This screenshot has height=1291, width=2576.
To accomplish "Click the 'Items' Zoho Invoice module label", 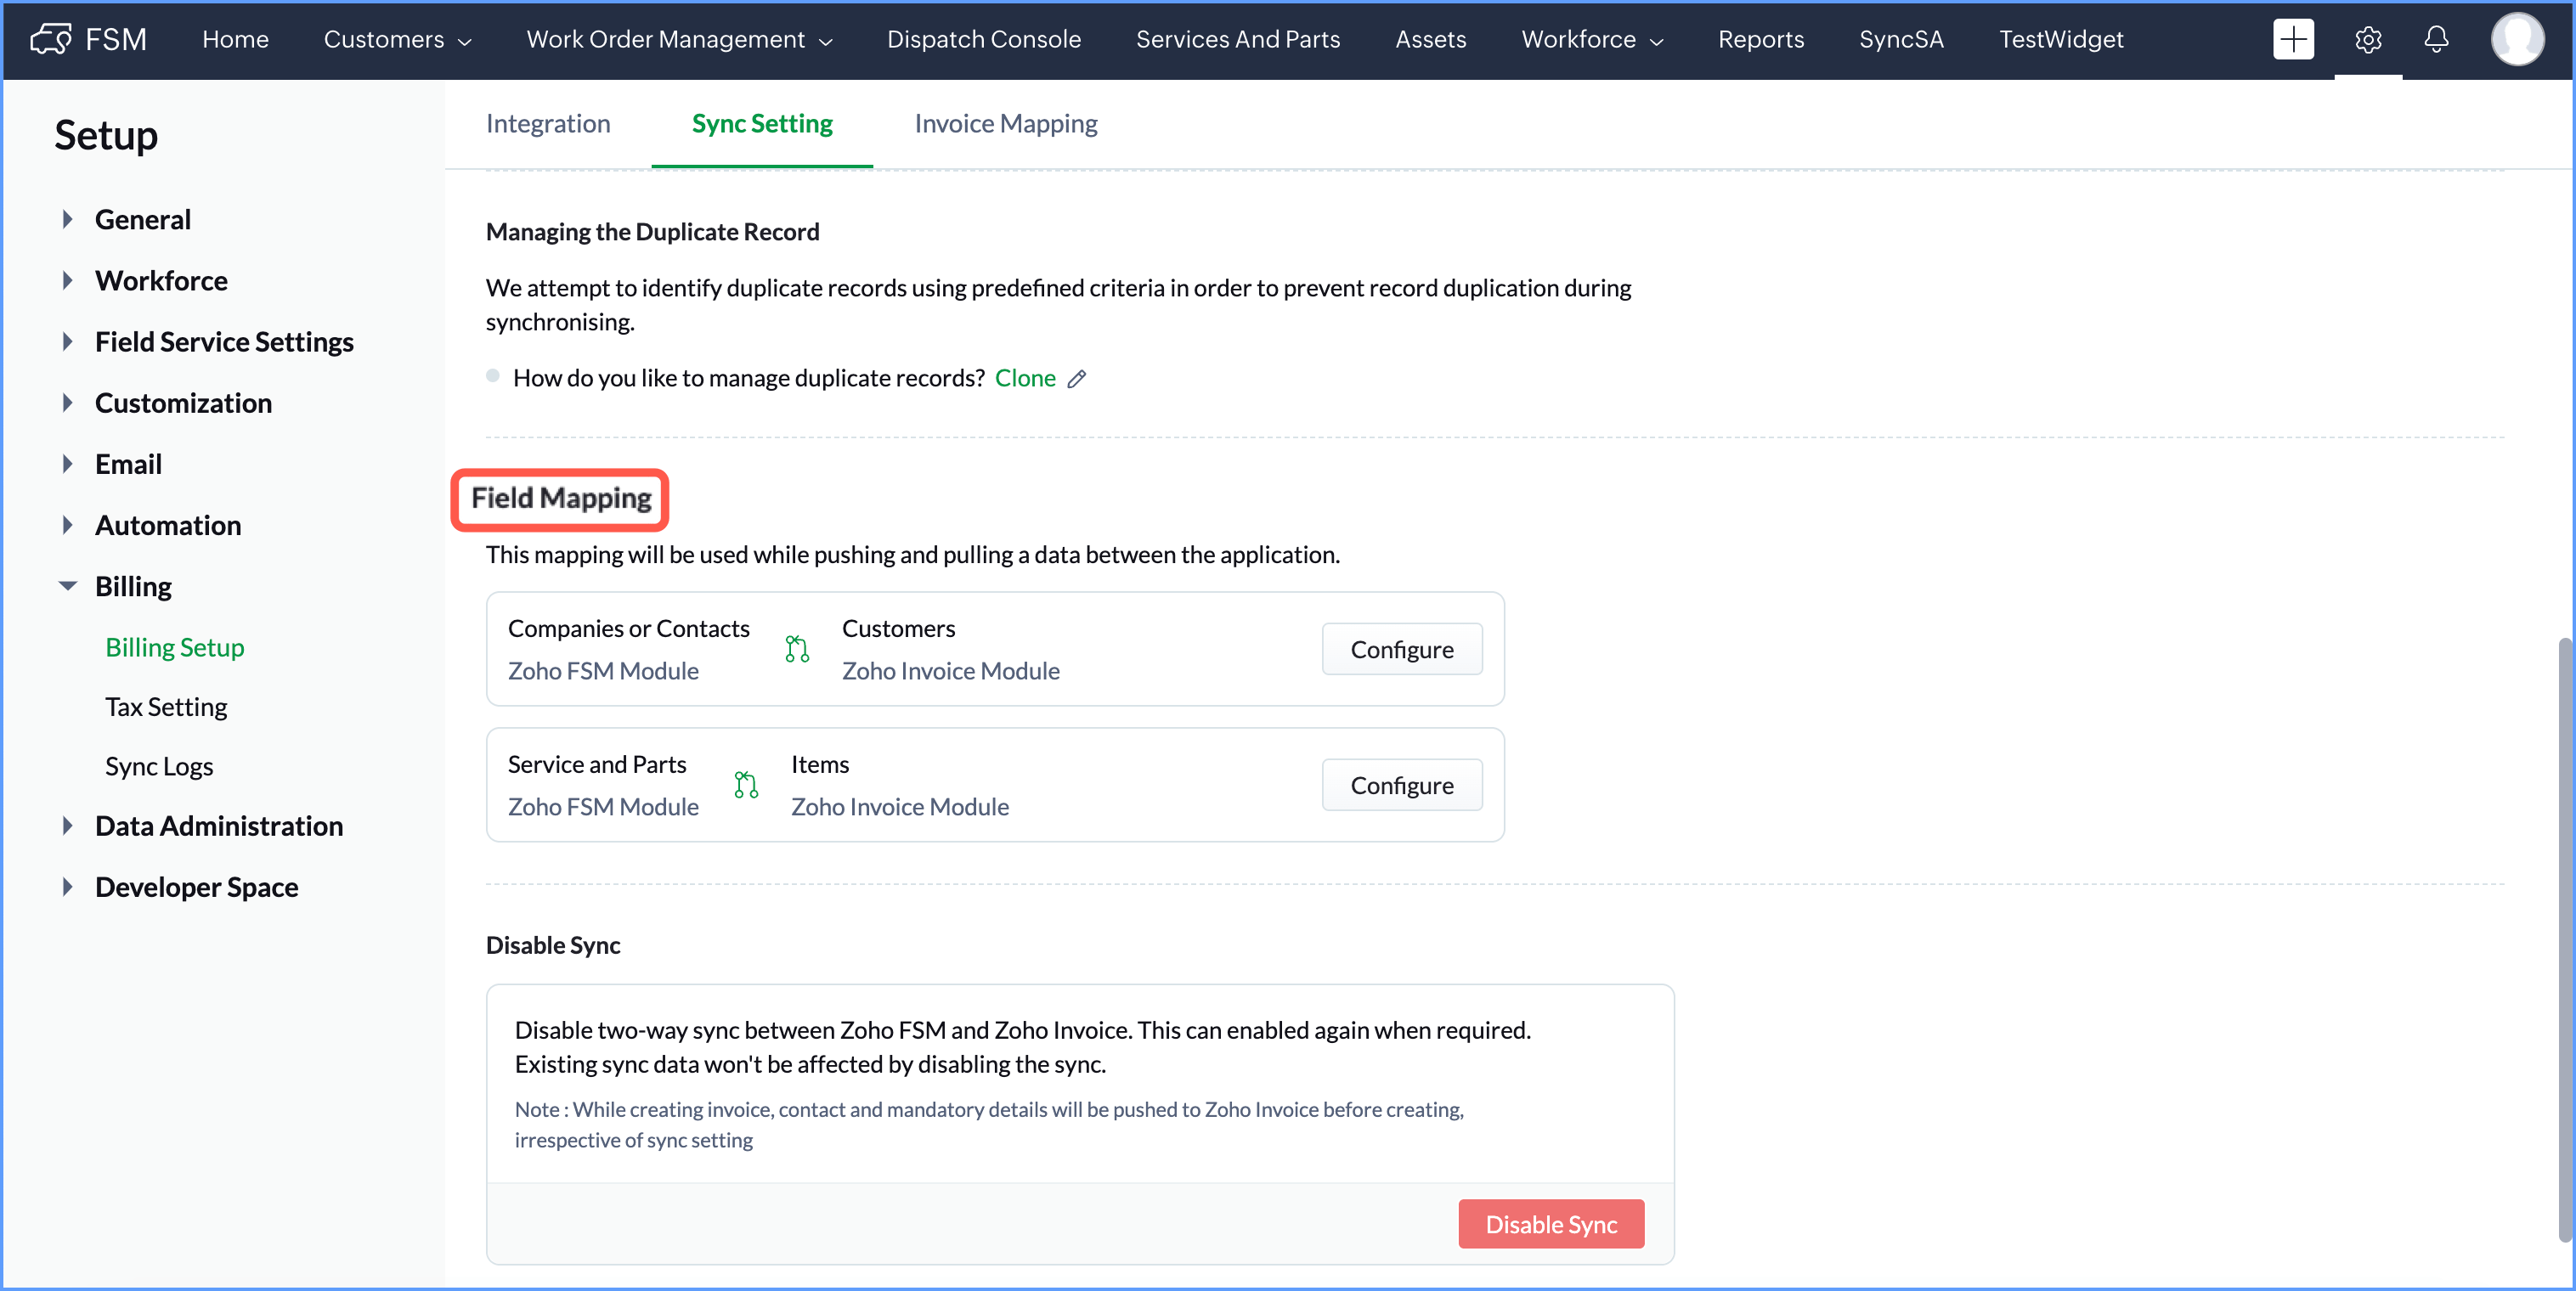I will (820, 764).
